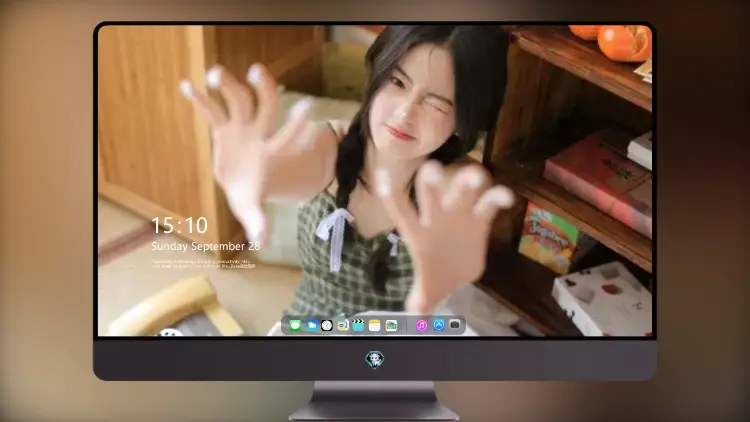This screenshot has height=422, width=750.
Task: Launch the clapperboard video app in dock
Action: click(x=358, y=325)
